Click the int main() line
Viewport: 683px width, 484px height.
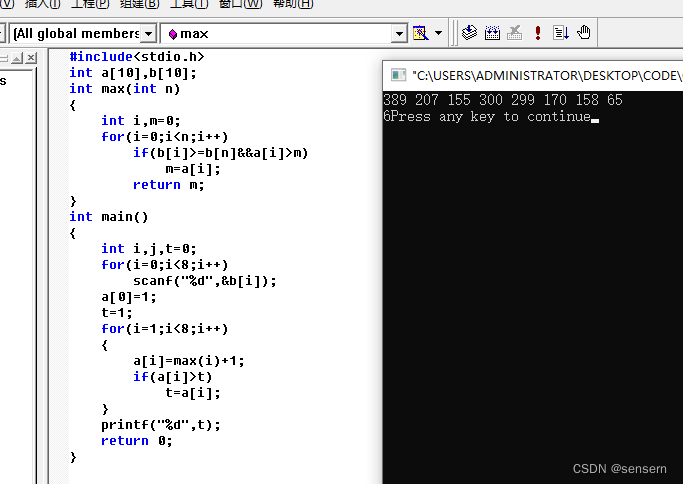point(108,217)
